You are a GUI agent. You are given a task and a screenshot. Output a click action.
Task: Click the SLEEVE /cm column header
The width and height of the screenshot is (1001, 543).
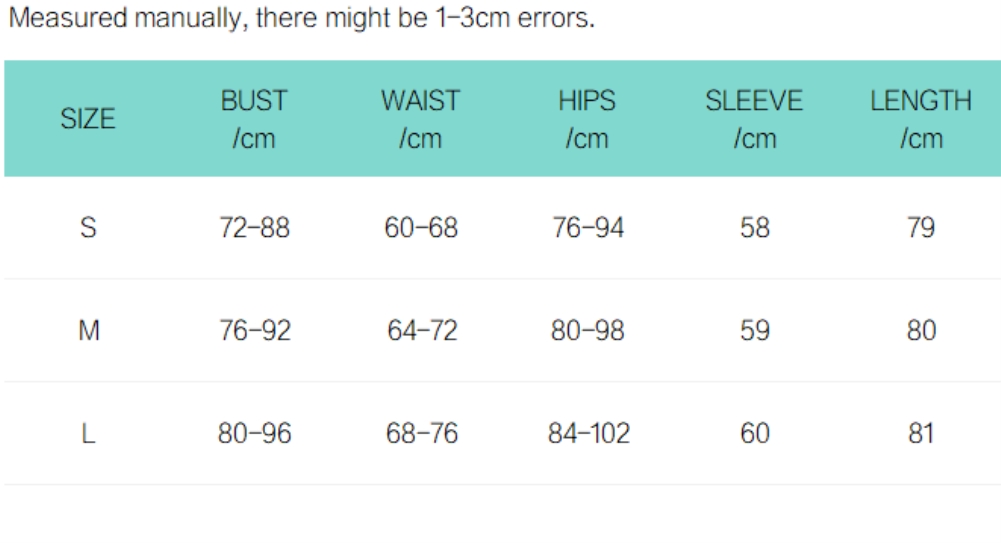pyautogui.click(x=754, y=120)
